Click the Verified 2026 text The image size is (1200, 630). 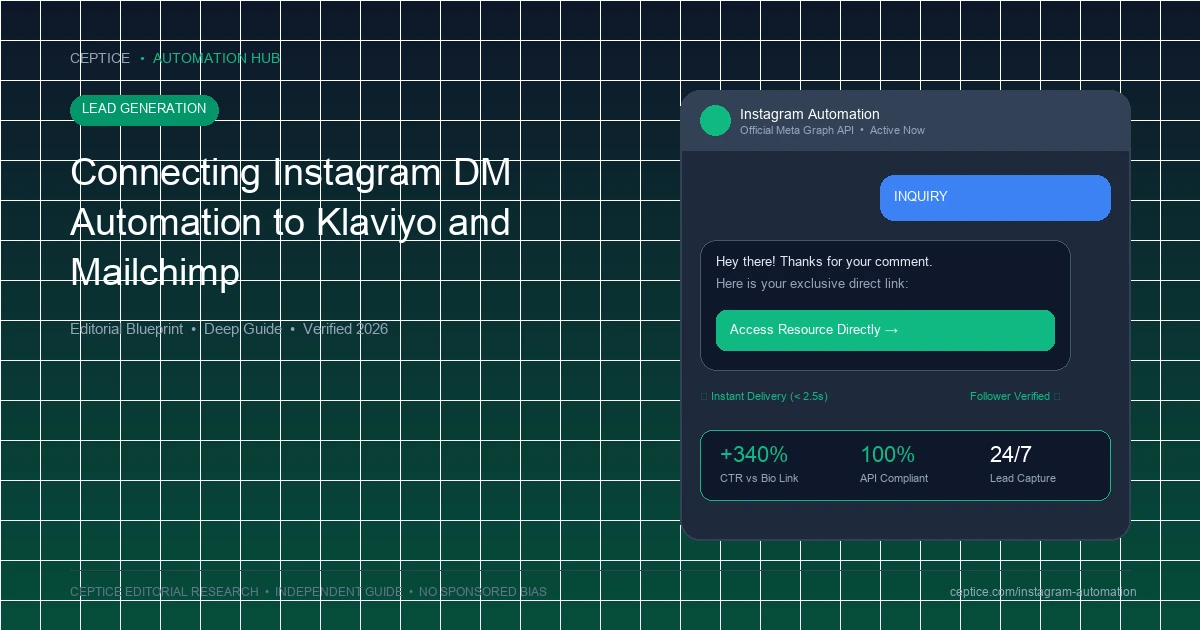tap(345, 329)
